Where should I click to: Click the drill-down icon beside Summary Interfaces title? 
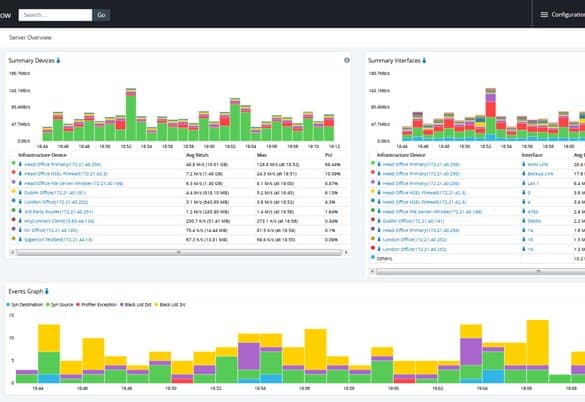424,60
